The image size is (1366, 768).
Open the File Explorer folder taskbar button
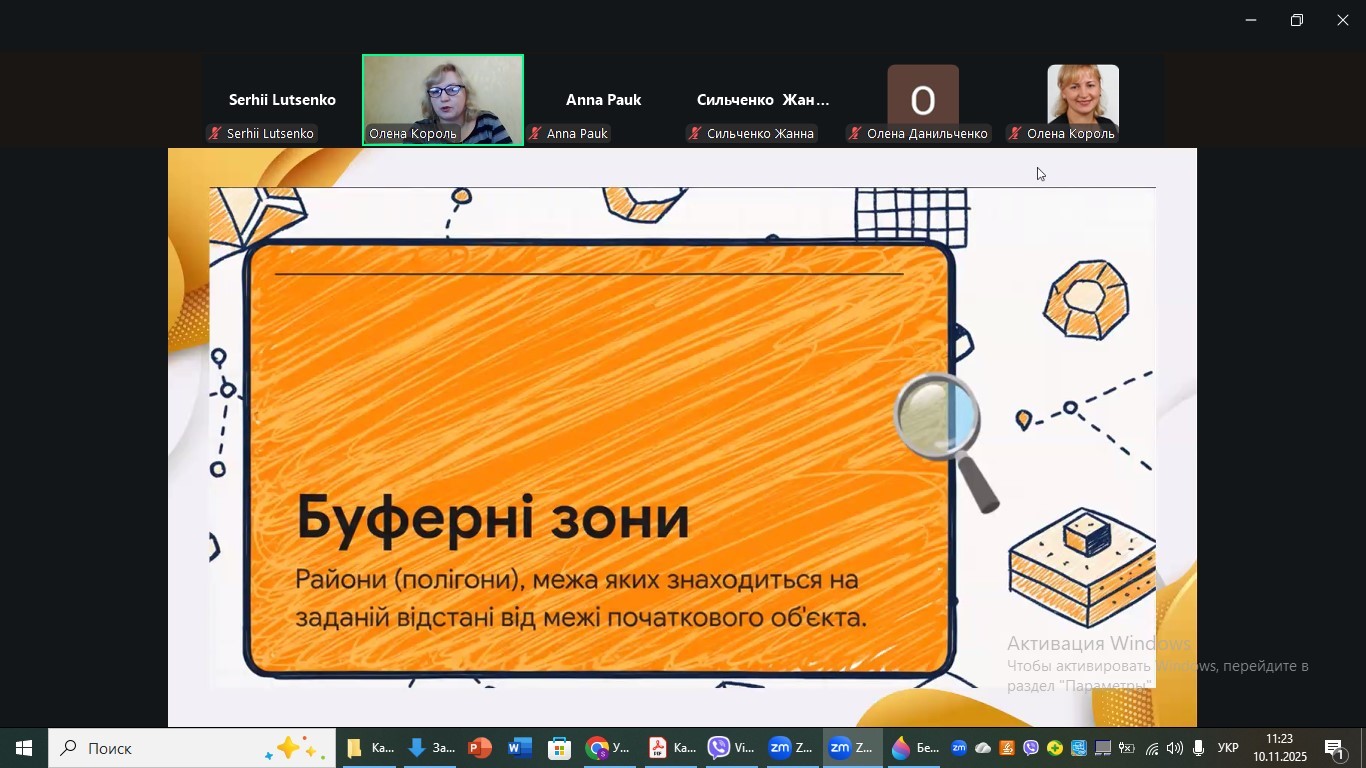369,748
